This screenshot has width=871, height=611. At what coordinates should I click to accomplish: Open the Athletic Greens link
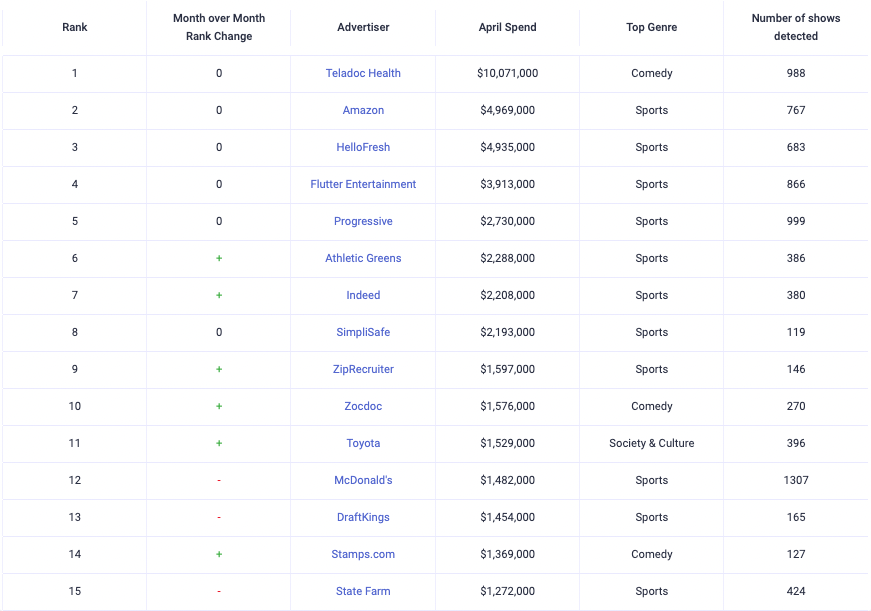point(363,258)
